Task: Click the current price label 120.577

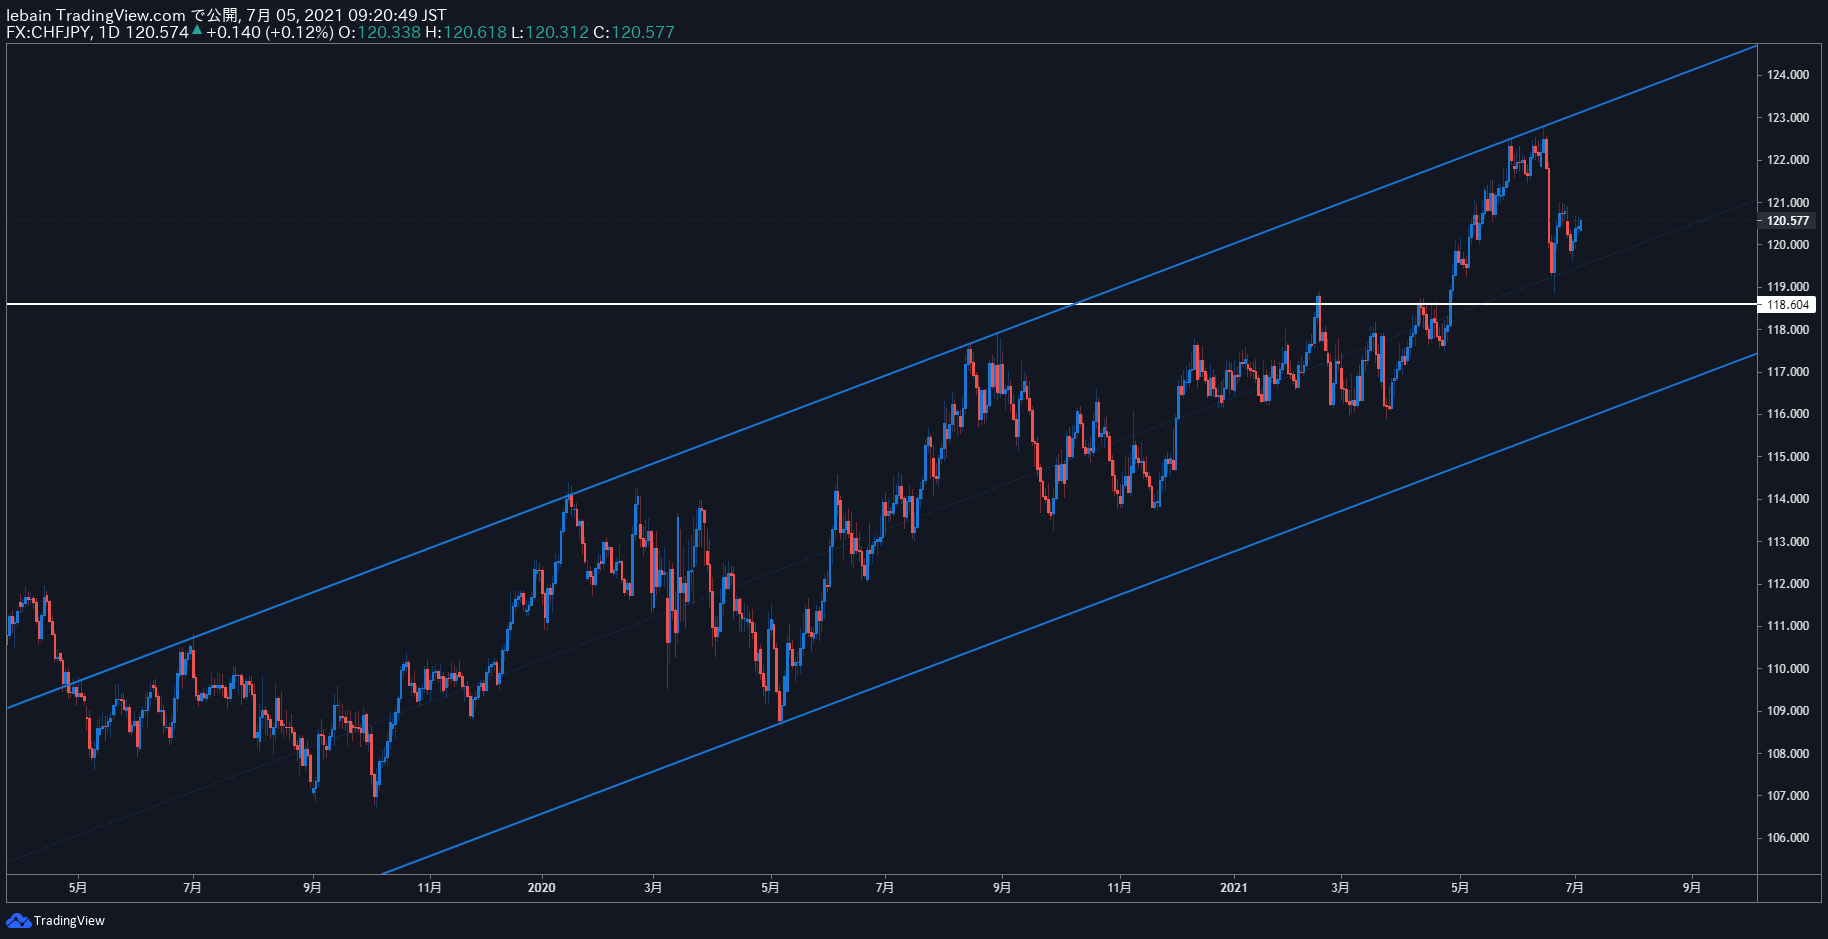Action: tap(1788, 221)
